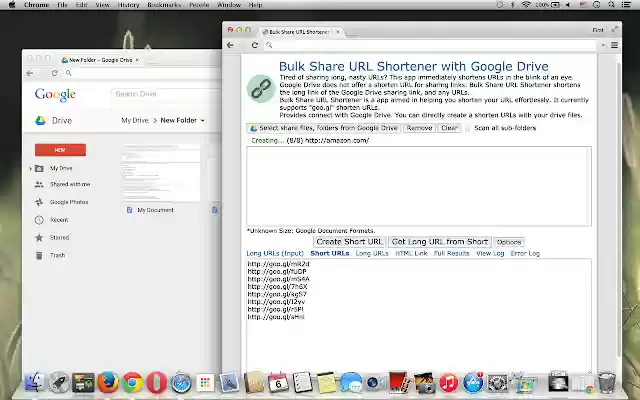
Task: Click inside the Short URLs results text area
Action: (419, 315)
